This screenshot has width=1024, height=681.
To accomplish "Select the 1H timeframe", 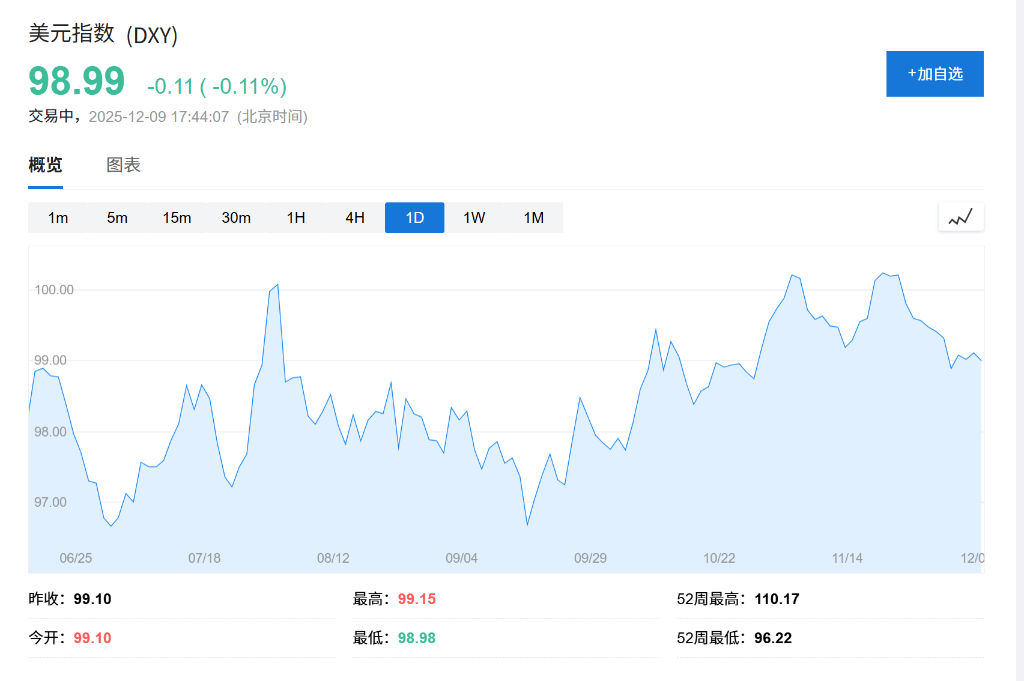I will pyautogui.click(x=295, y=217).
